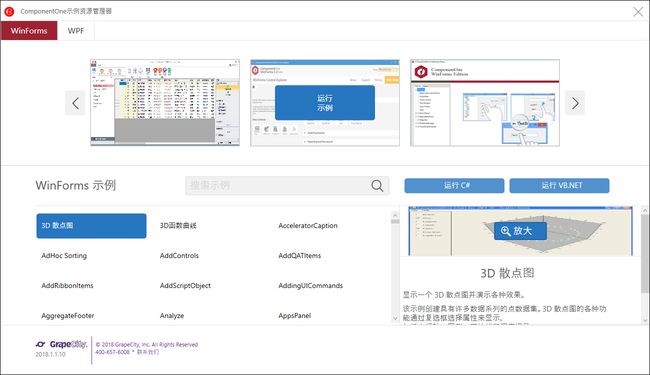Click the description panel scrollbar thumb
Viewport: 650px width, 375px height.
tap(645, 254)
